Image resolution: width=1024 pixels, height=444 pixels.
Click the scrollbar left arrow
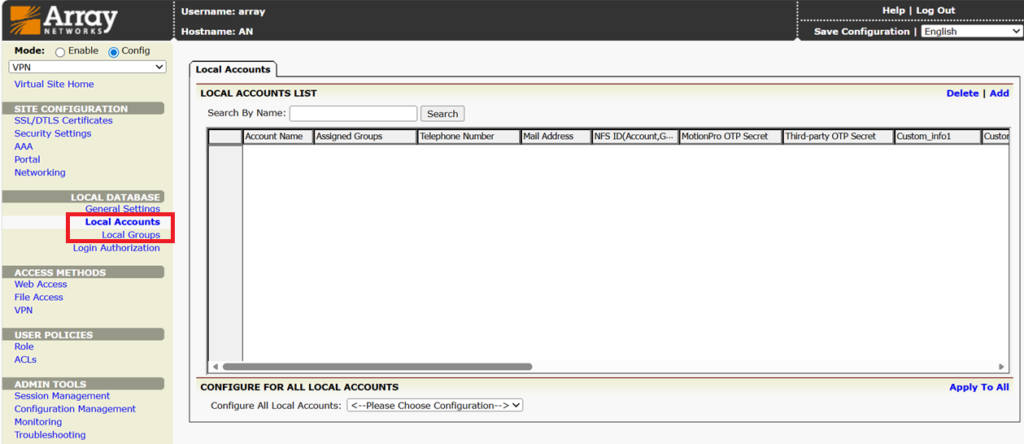click(215, 367)
